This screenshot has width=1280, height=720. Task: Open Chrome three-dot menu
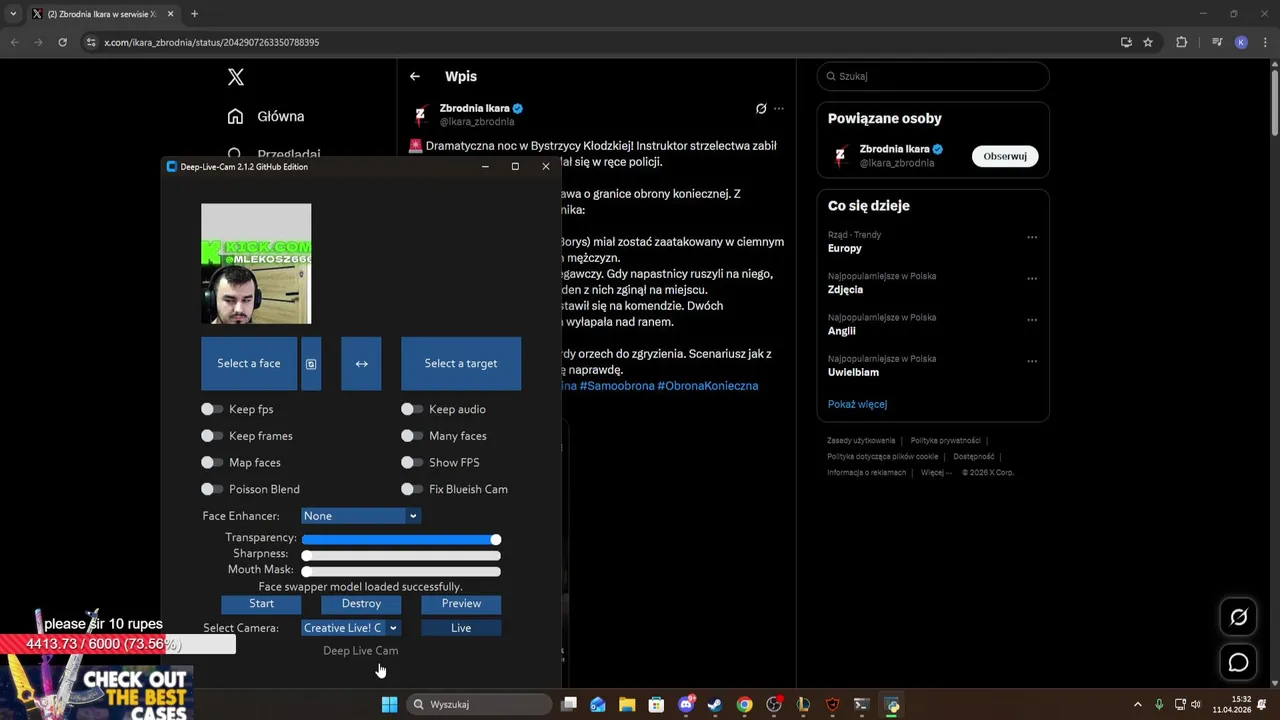[1263, 42]
